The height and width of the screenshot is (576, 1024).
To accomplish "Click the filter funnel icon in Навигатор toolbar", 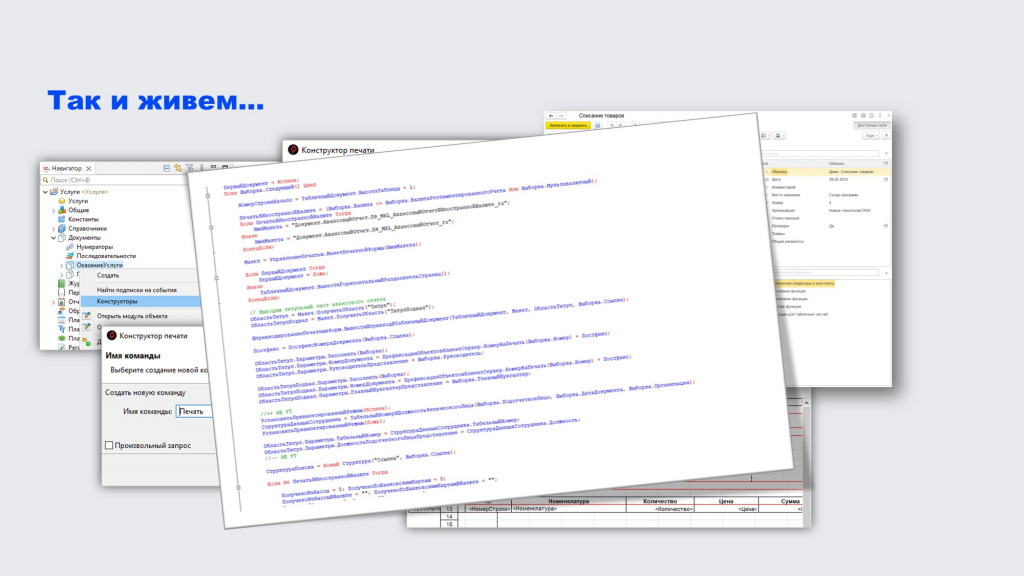I will (x=189, y=168).
